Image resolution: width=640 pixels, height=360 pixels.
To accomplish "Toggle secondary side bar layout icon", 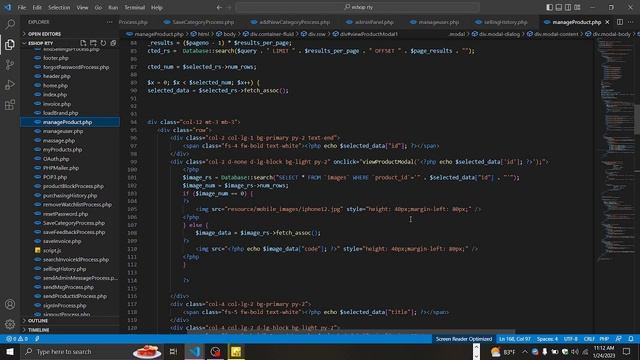I will point(568,7).
